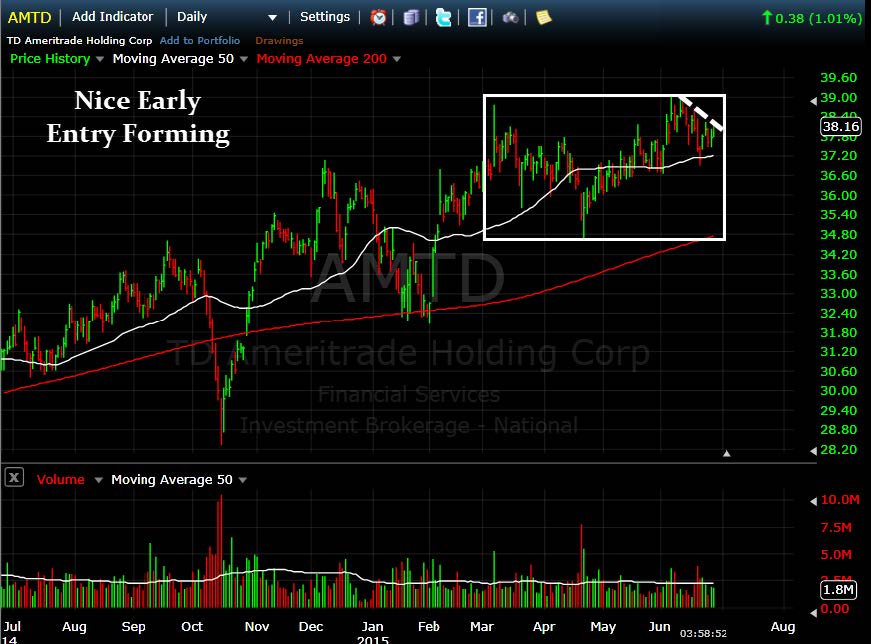Click the 0.38 (1.01%) price change

tap(813, 18)
